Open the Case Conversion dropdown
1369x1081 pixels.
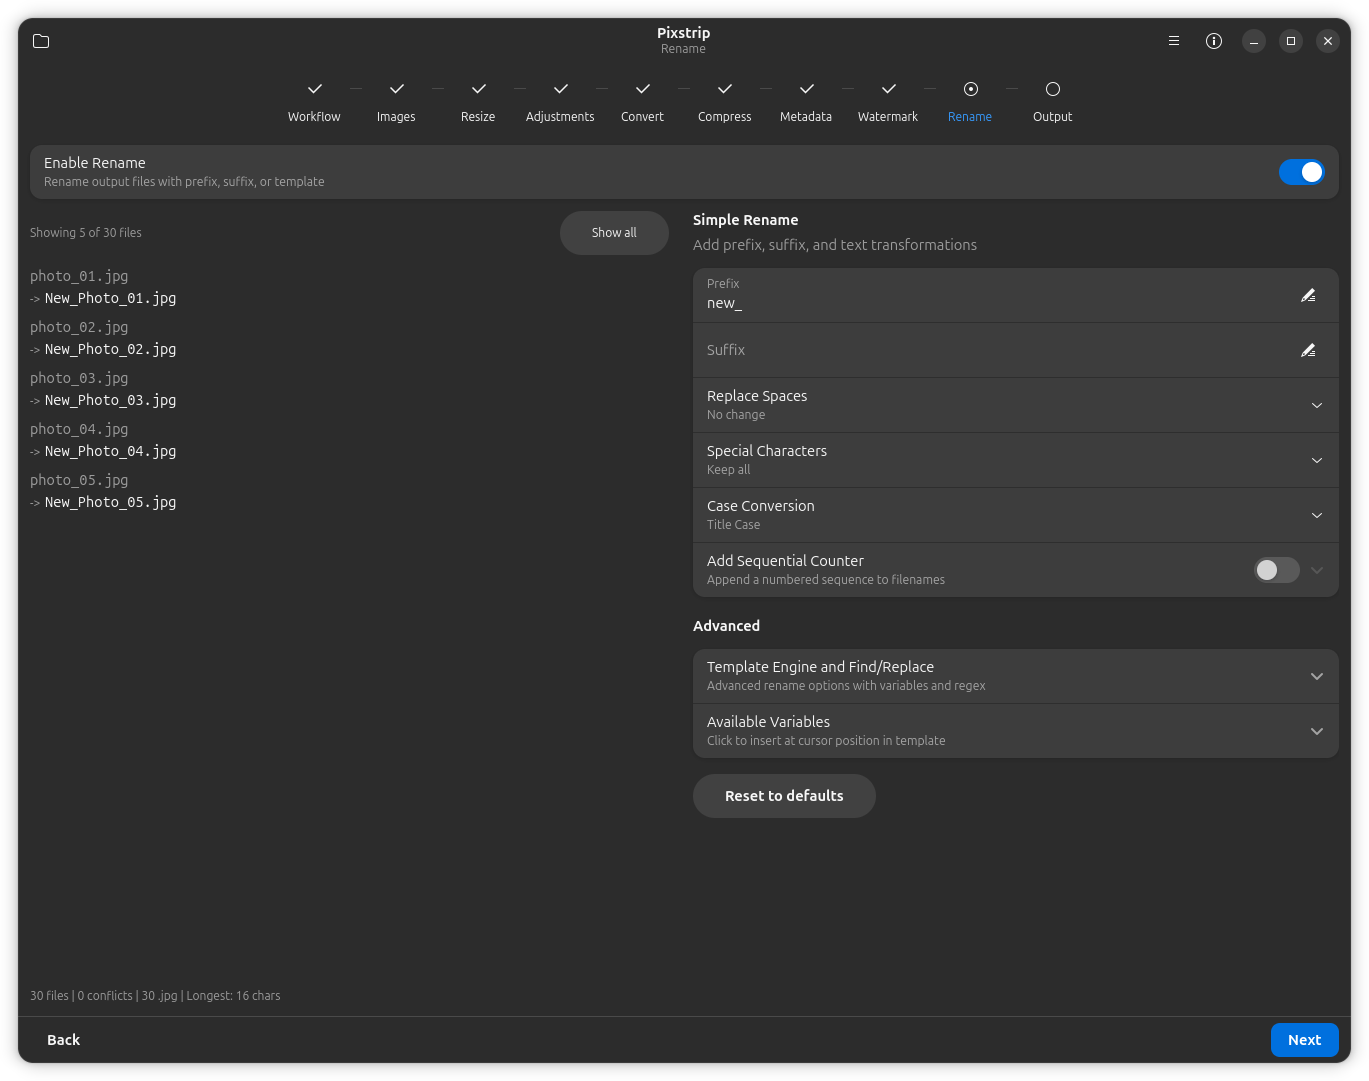[1316, 515]
